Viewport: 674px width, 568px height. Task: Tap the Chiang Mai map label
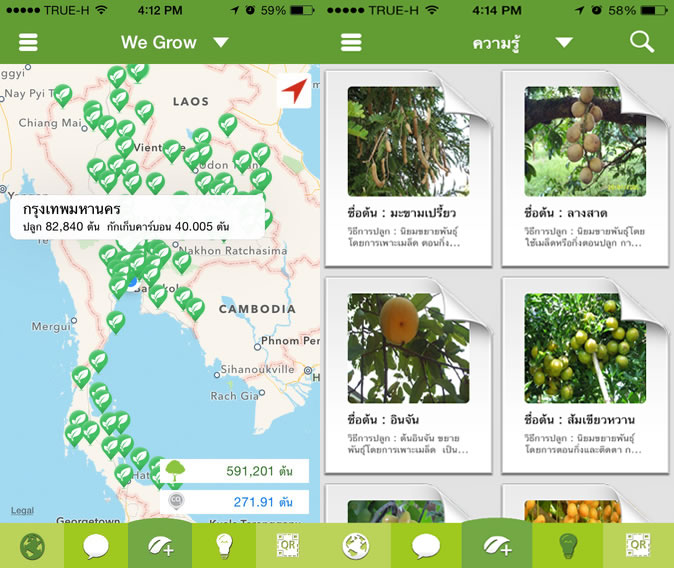coord(50,123)
